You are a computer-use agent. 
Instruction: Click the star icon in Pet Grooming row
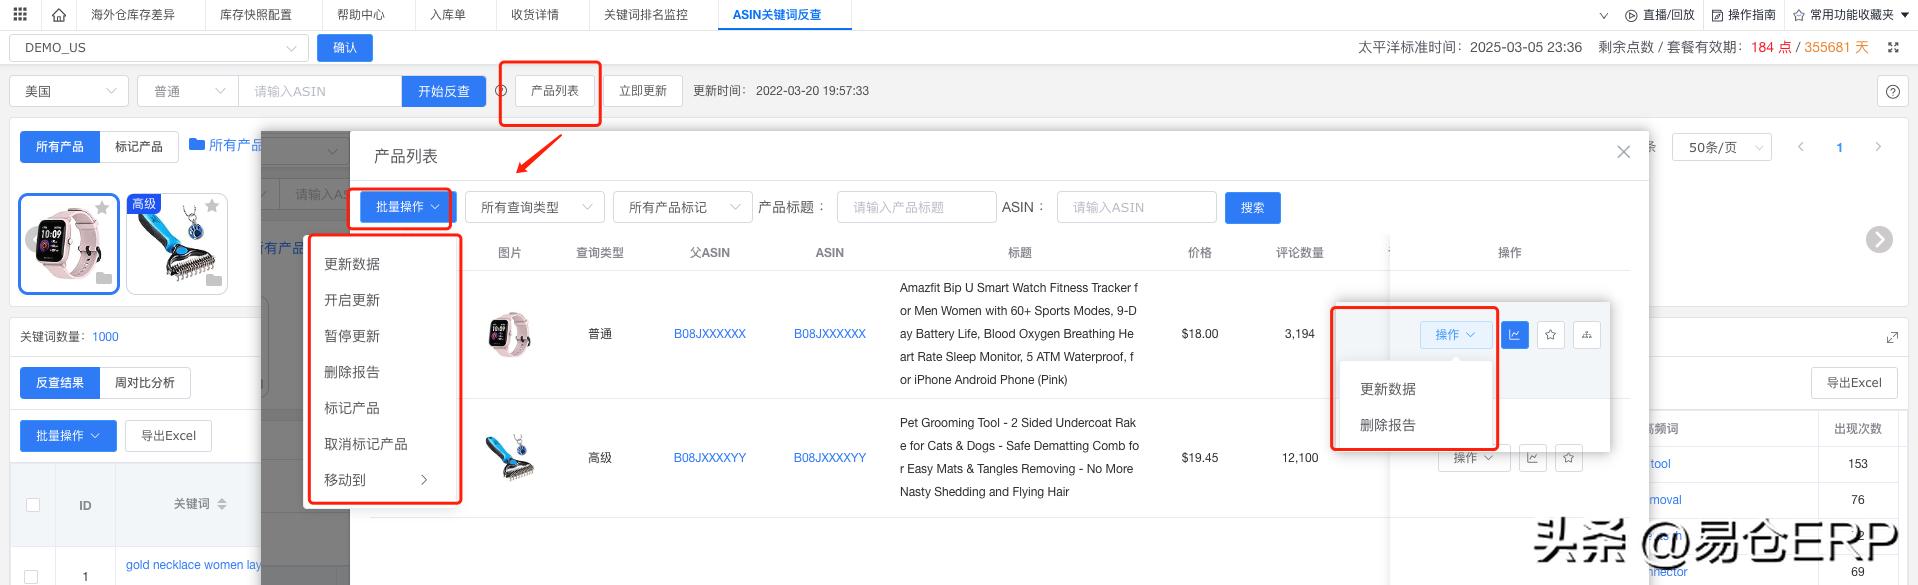pos(1568,458)
